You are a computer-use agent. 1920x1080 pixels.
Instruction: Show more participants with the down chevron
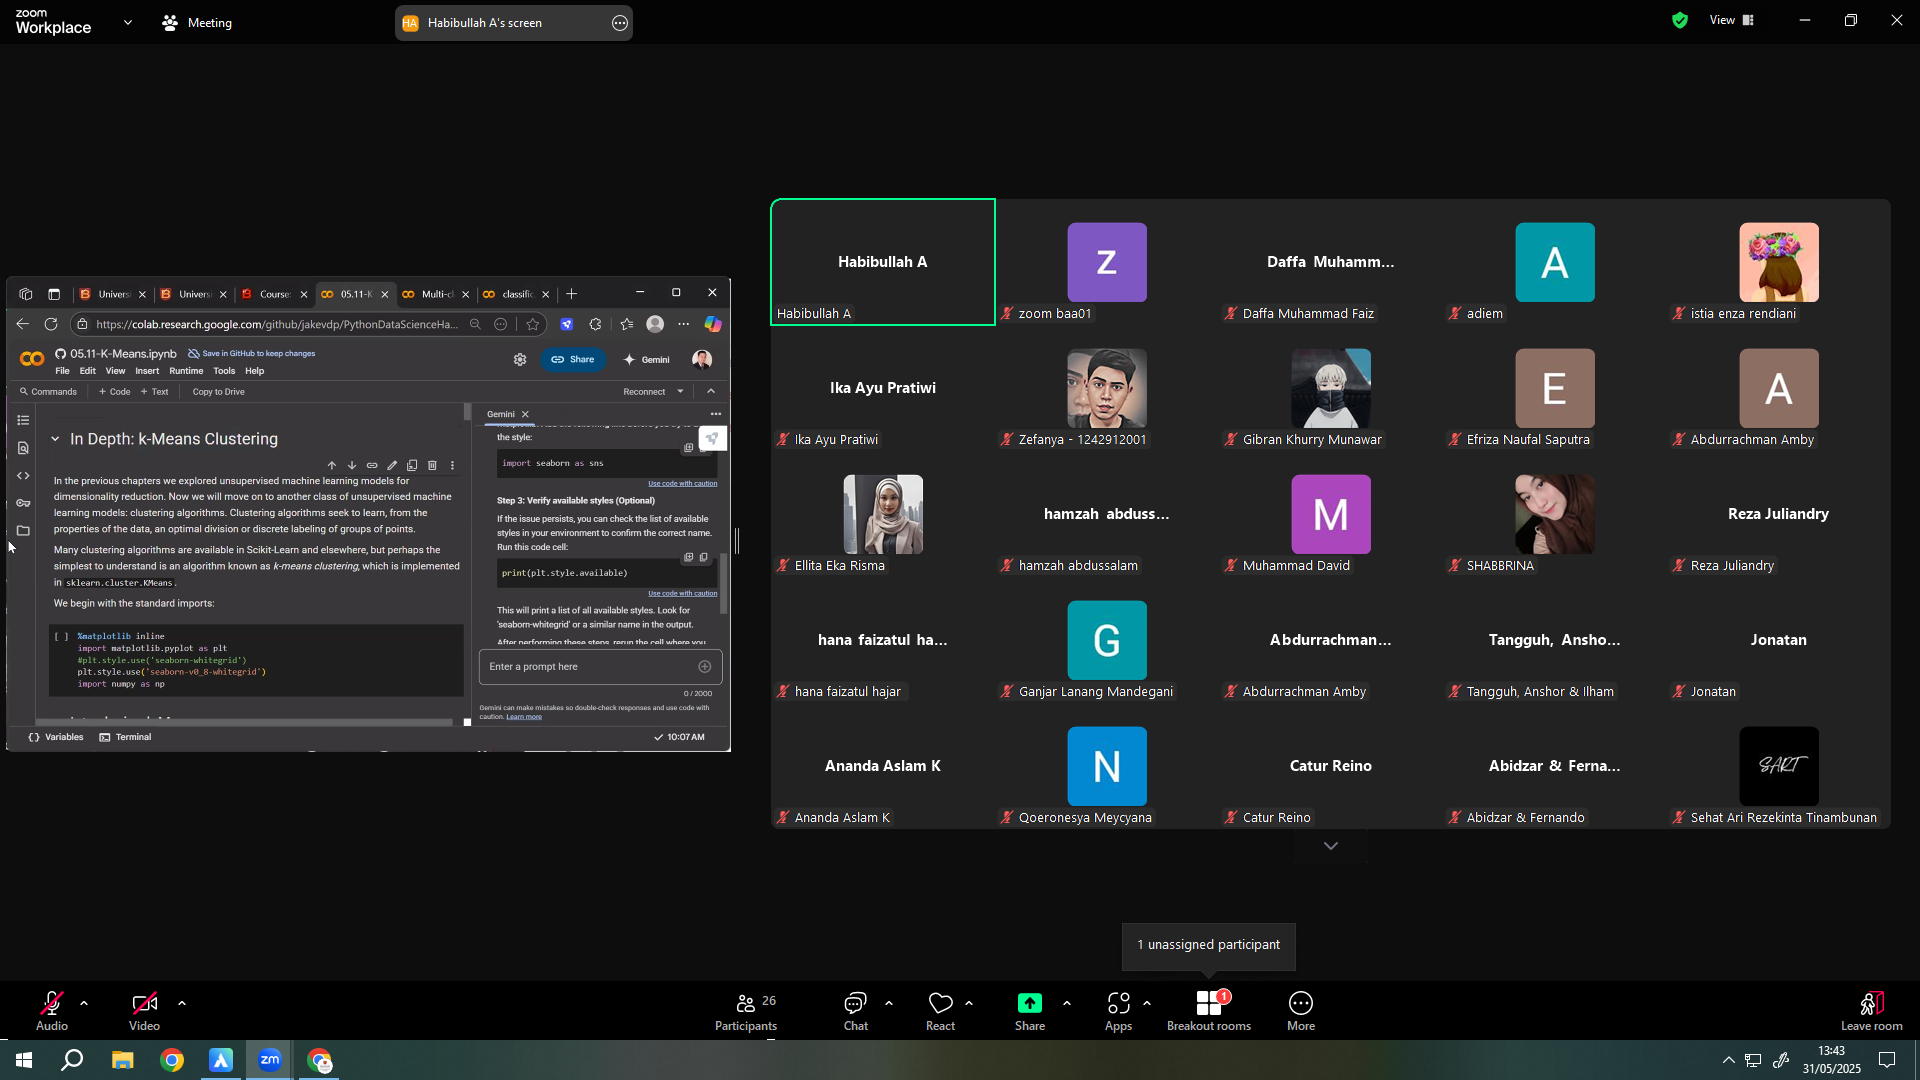[x=1331, y=846]
